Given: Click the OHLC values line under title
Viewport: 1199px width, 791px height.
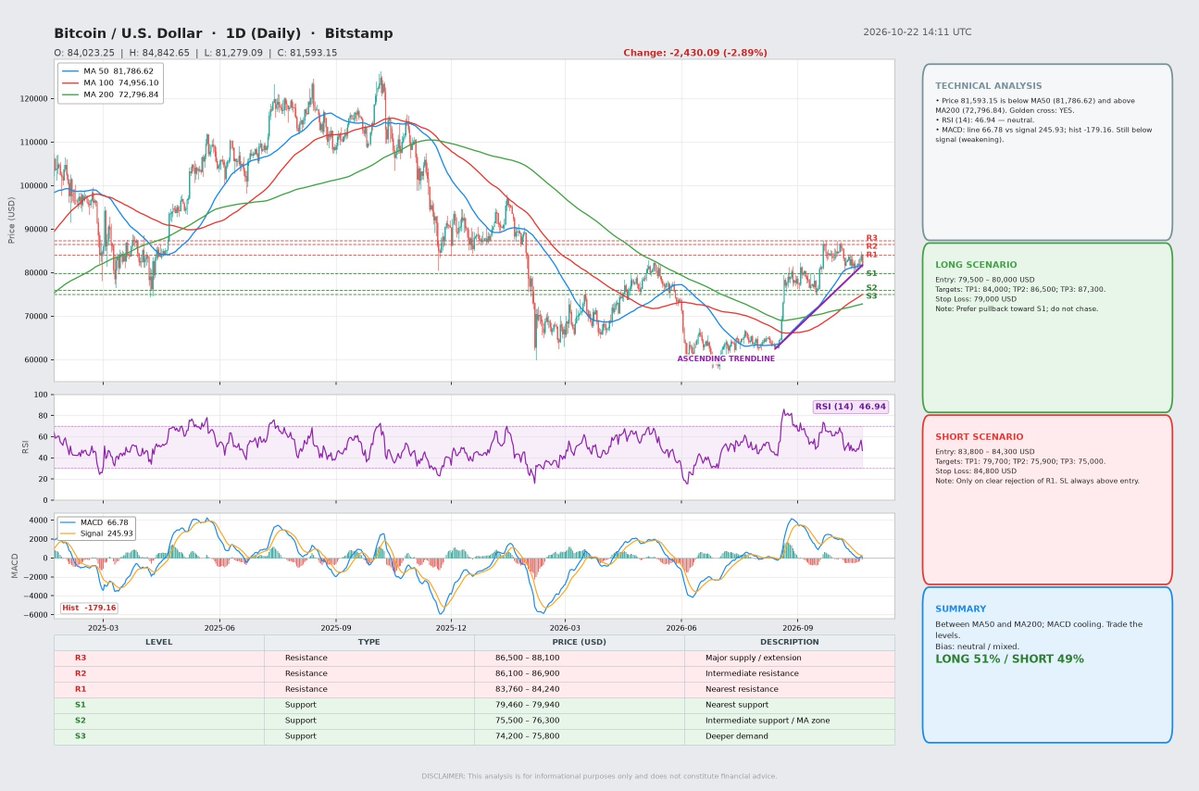Looking at the screenshot, I should [x=195, y=53].
